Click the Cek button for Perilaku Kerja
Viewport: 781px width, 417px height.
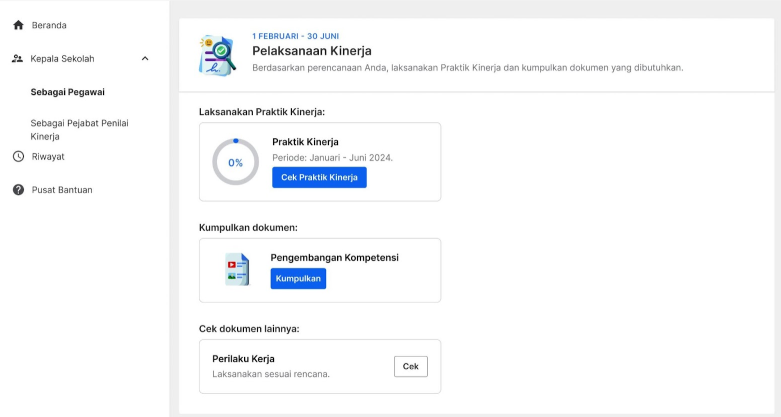(410, 367)
